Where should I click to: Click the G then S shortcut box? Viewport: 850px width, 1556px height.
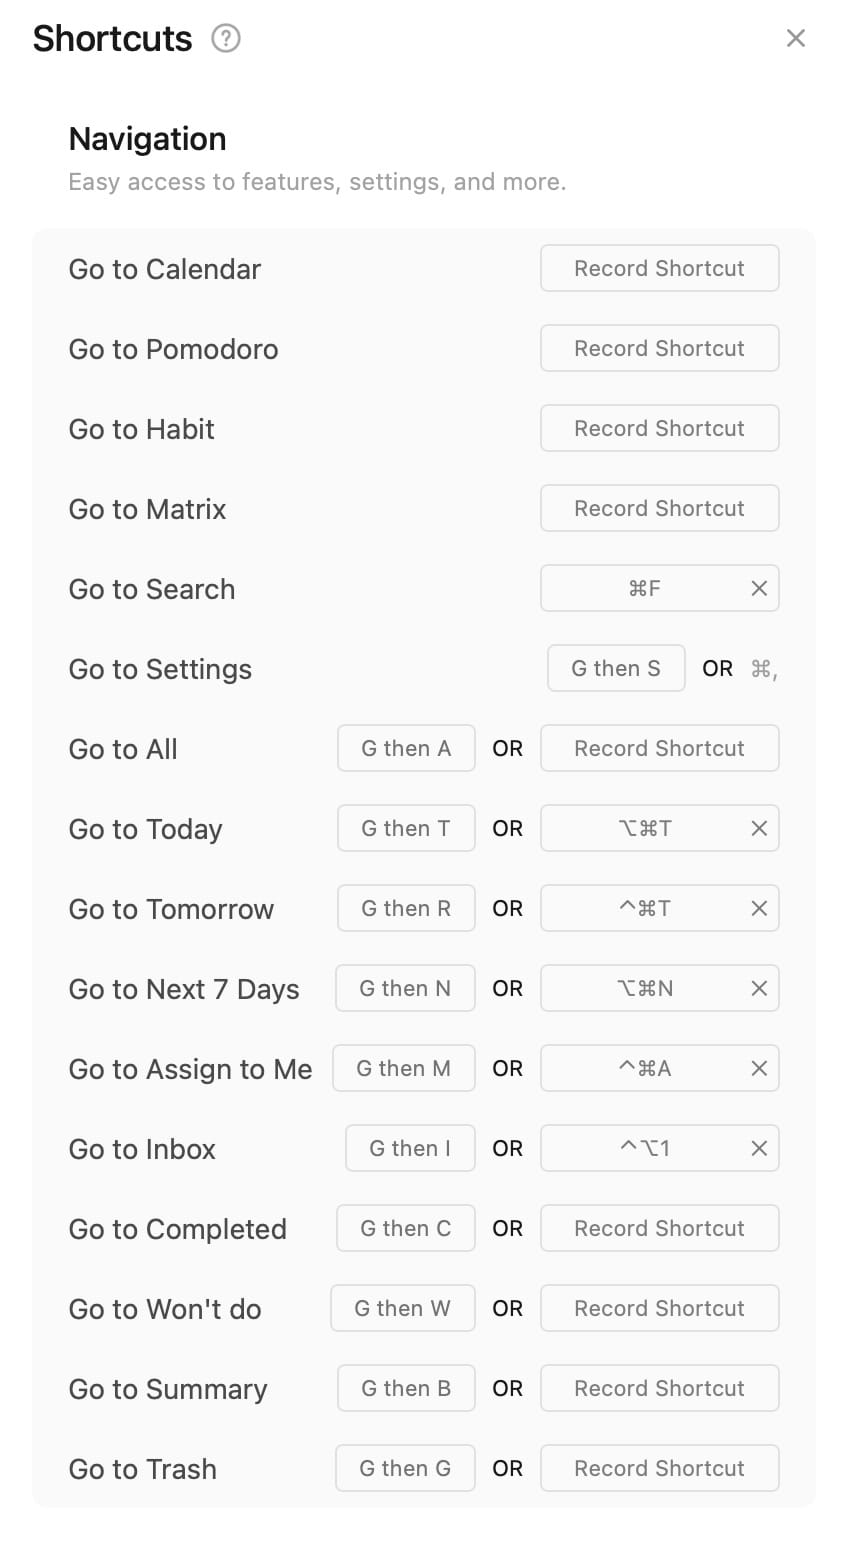[x=616, y=669]
